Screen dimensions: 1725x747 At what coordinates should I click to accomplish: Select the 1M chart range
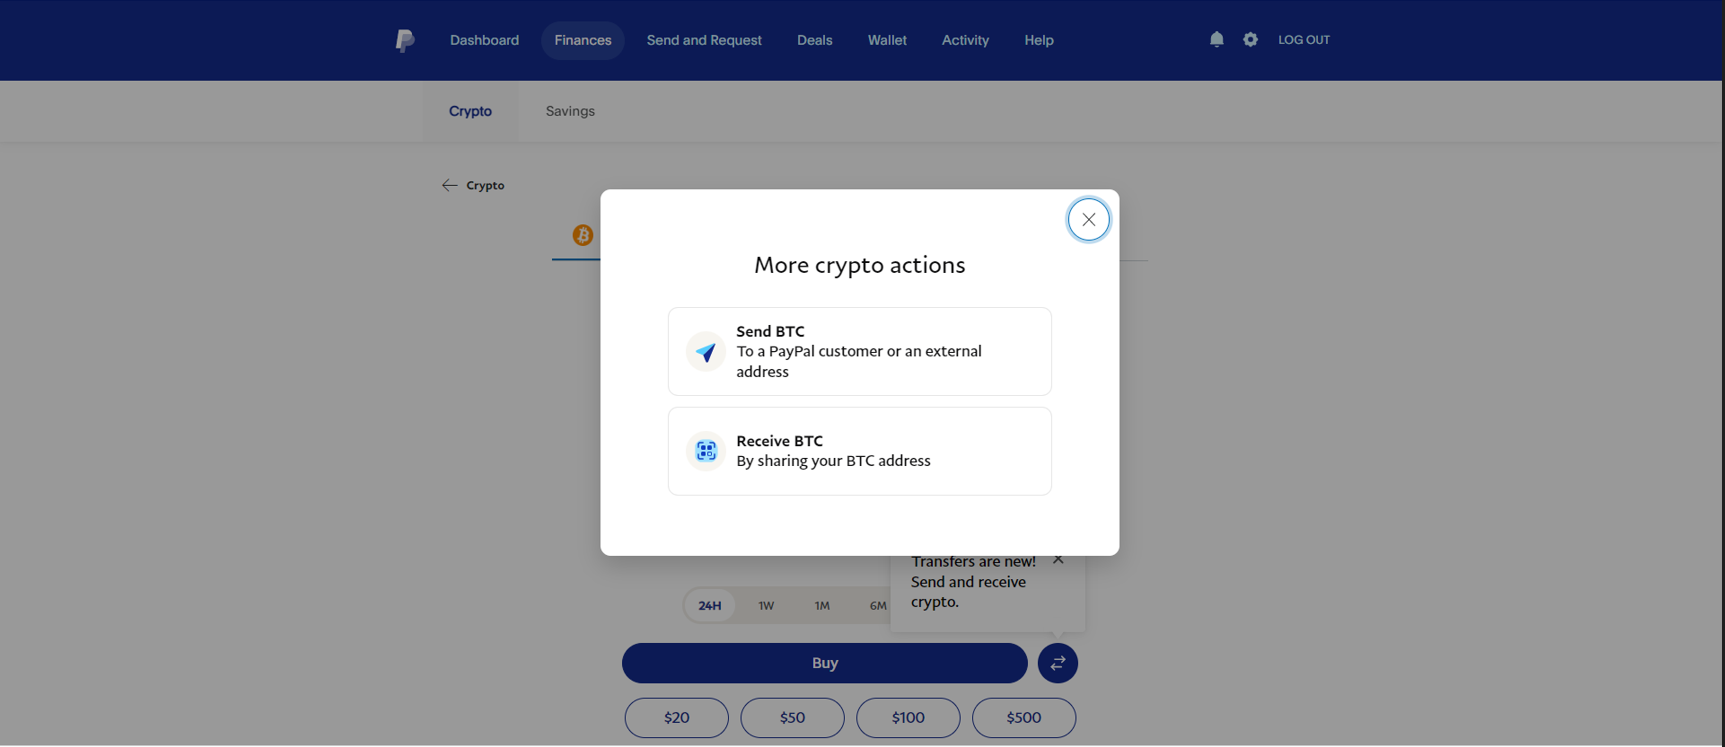pyautogui.click(x=822, y=605)
